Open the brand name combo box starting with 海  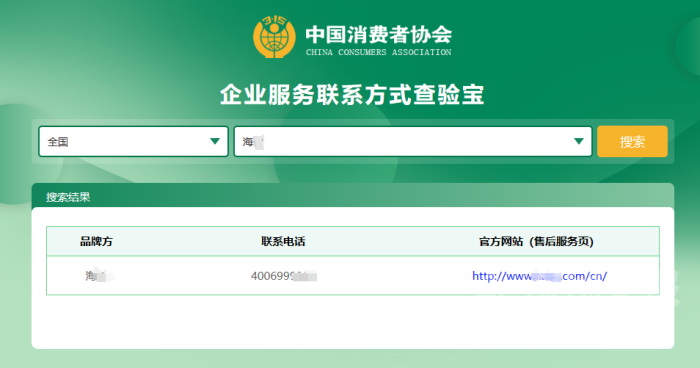click(413, 142)
